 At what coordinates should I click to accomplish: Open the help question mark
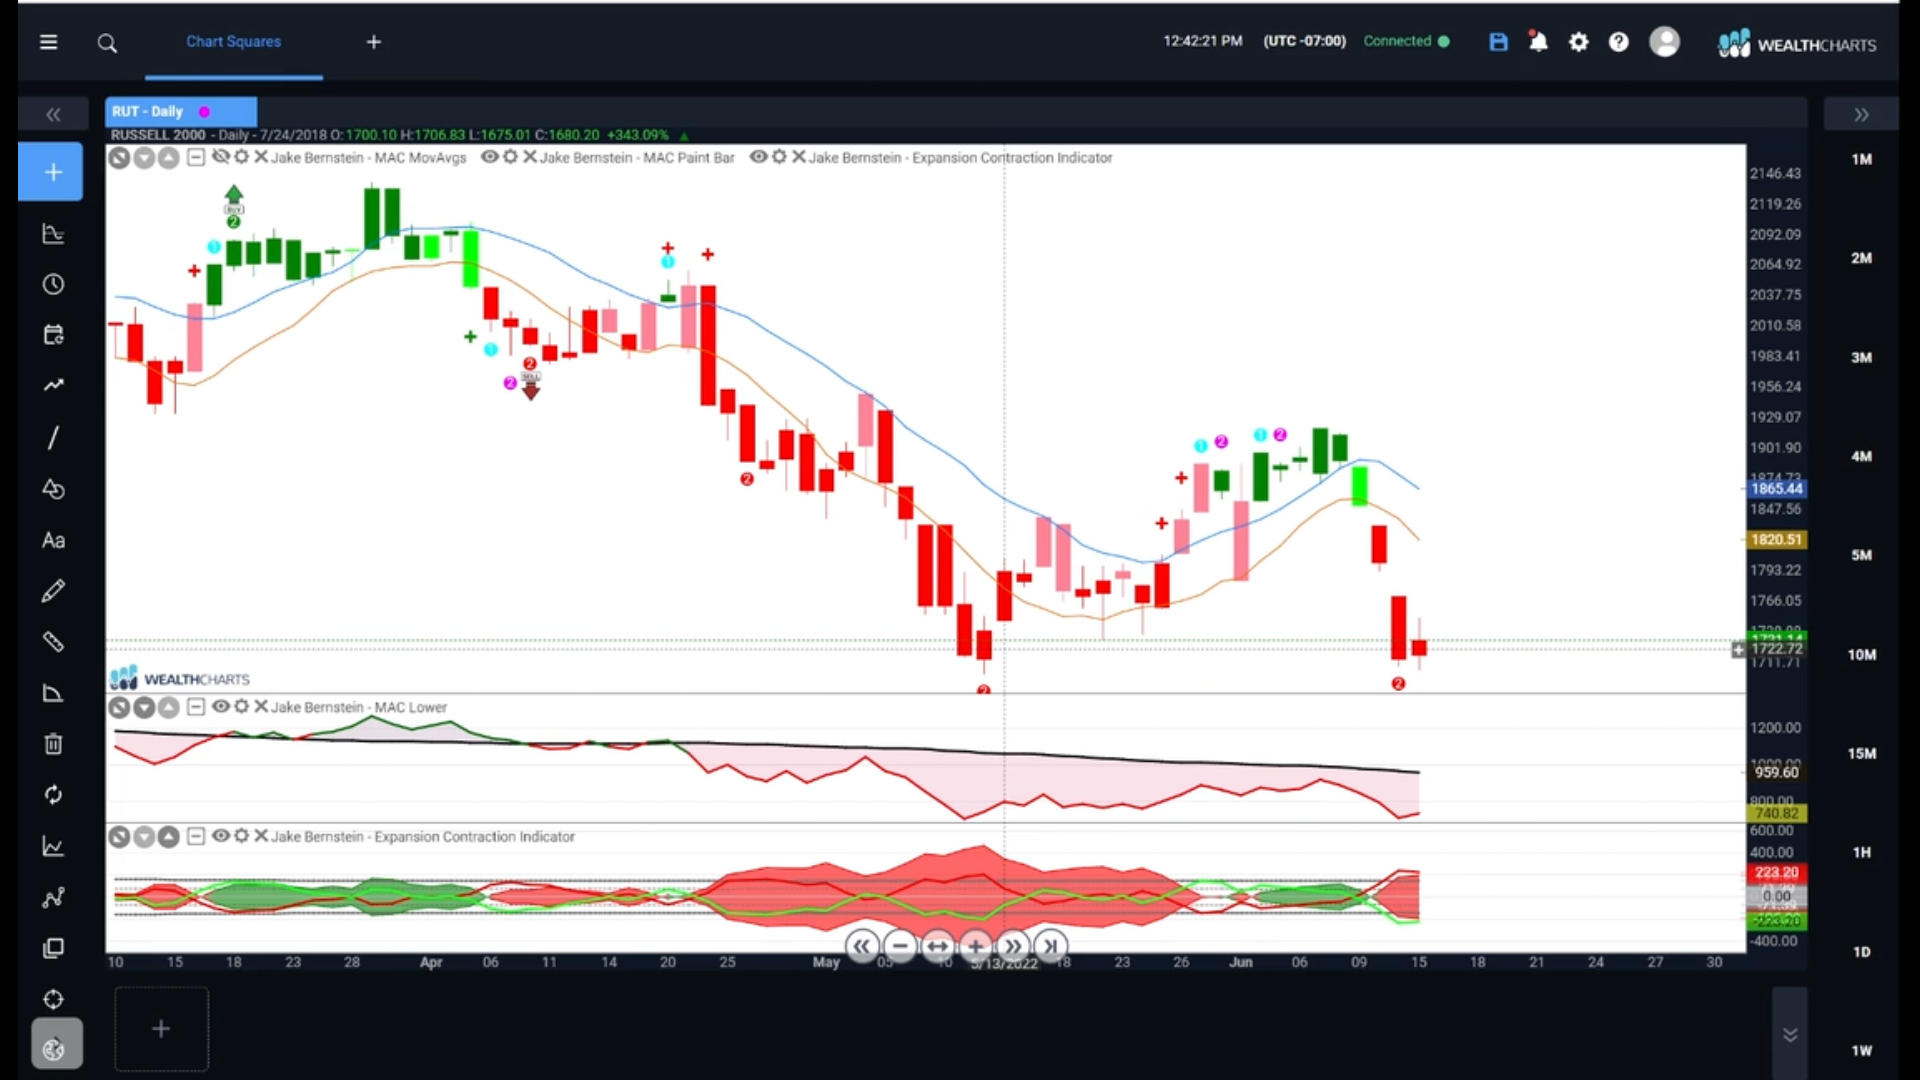click(x=1619, y=42)
